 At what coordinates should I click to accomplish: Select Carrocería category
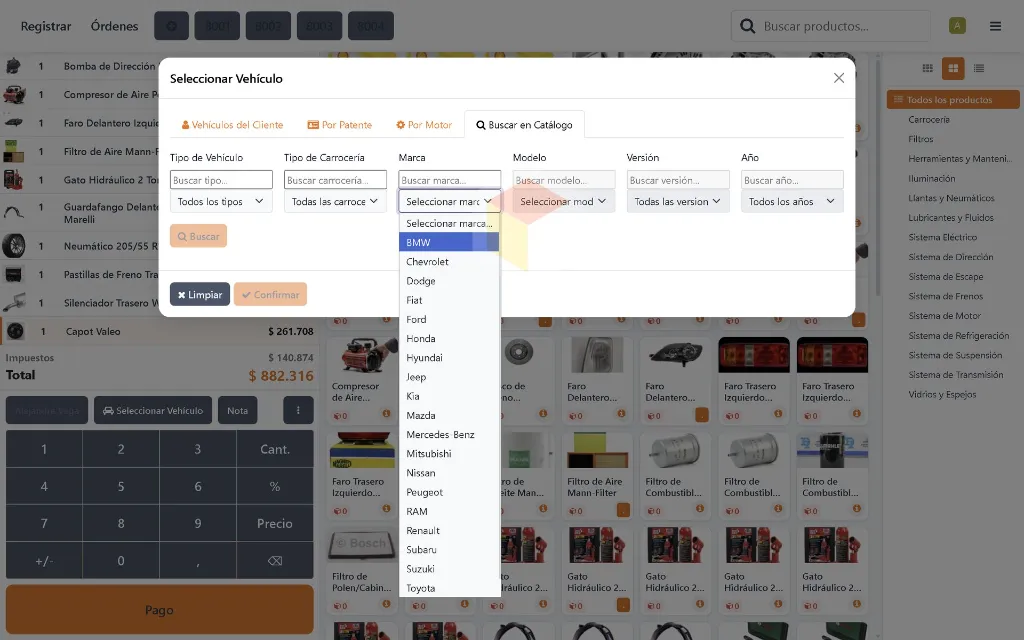coord(929,120)
